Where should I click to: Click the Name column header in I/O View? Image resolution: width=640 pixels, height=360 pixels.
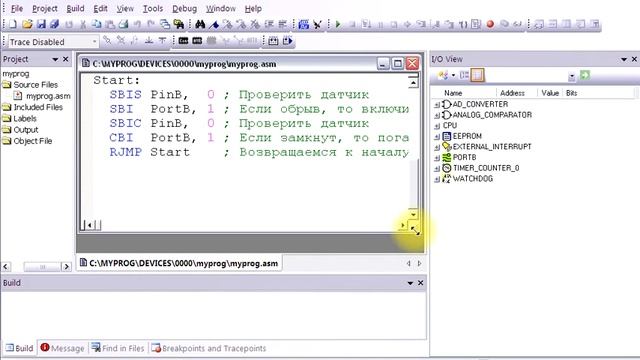pos(453,93)
